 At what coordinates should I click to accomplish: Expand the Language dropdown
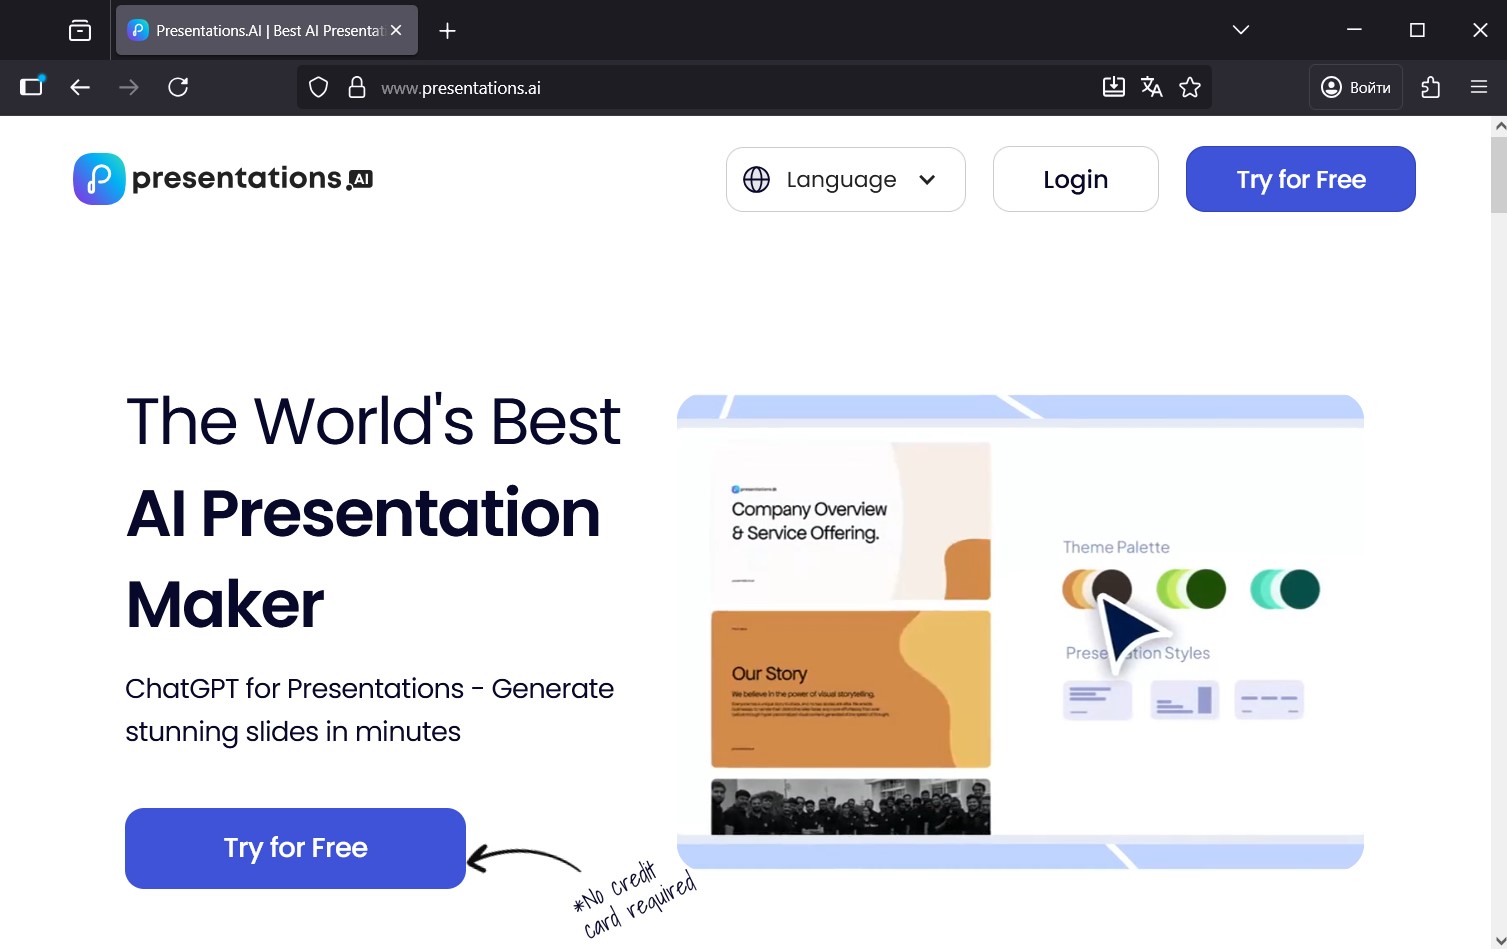(x=845, y=180)
